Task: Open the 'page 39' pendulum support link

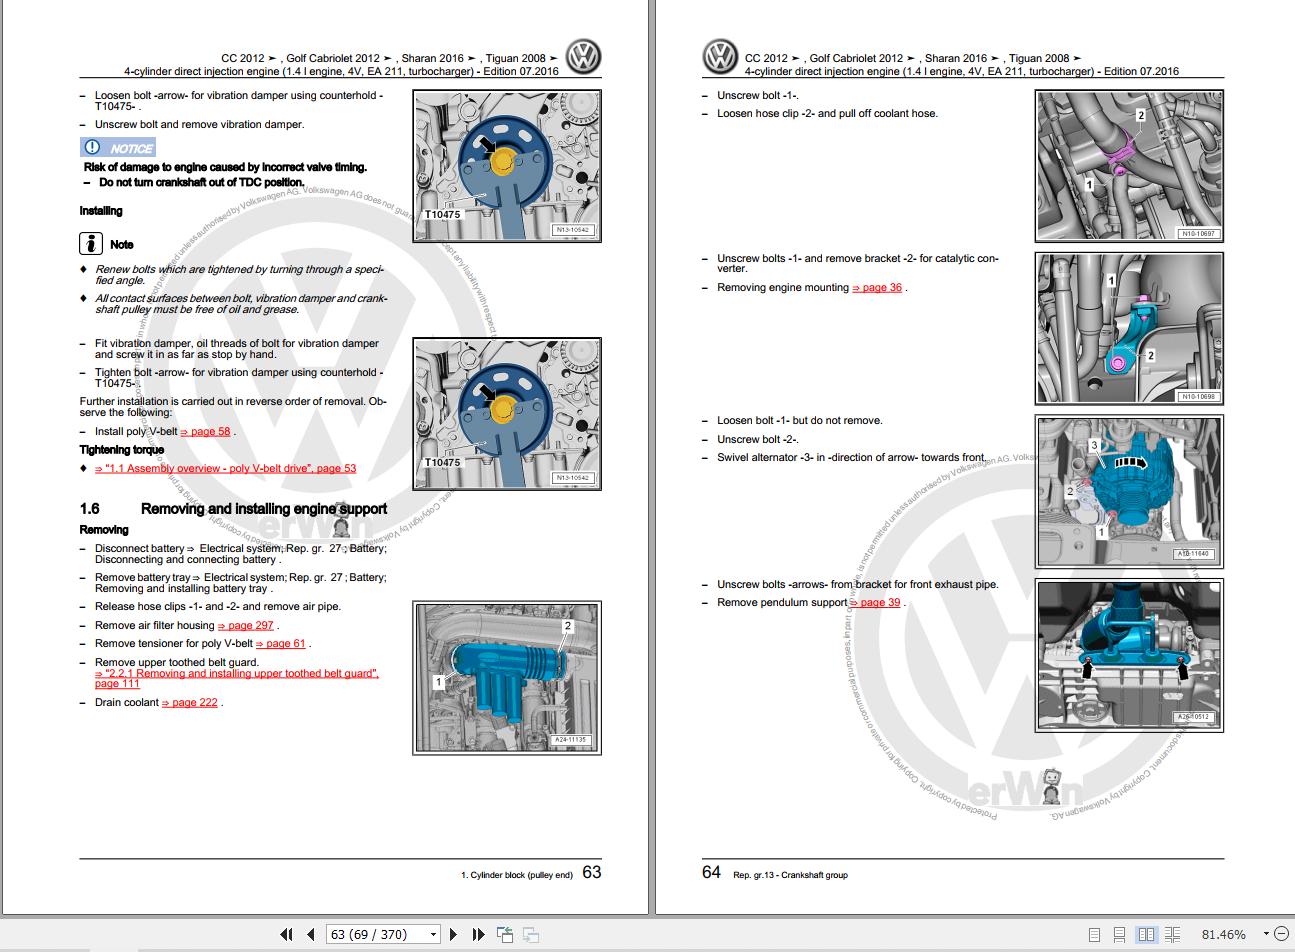Action: pyautogui.click(x=875, y=602)
